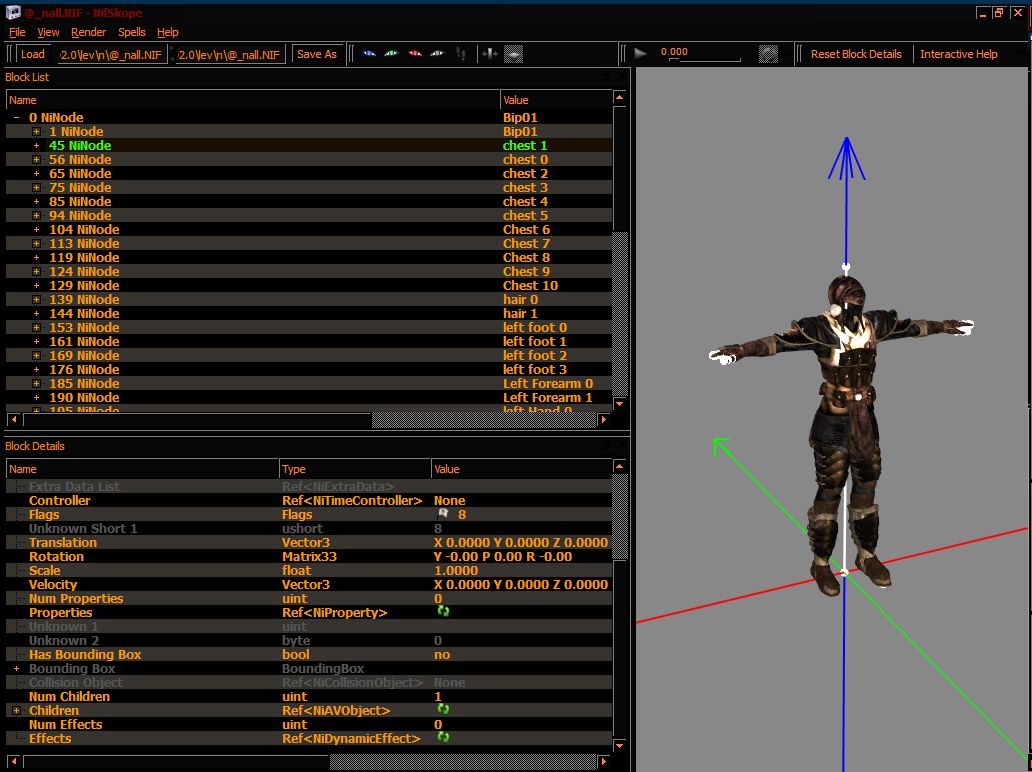Expand 113 NiNode Chest 7
Screen dimensions: 1032x772
(x=36, y=244)
